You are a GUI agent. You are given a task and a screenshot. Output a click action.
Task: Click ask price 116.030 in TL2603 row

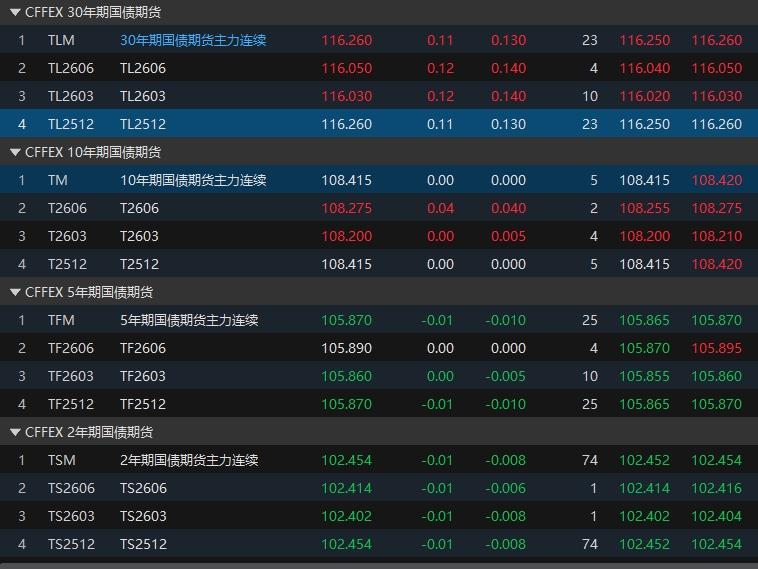[x=716, y=96]
